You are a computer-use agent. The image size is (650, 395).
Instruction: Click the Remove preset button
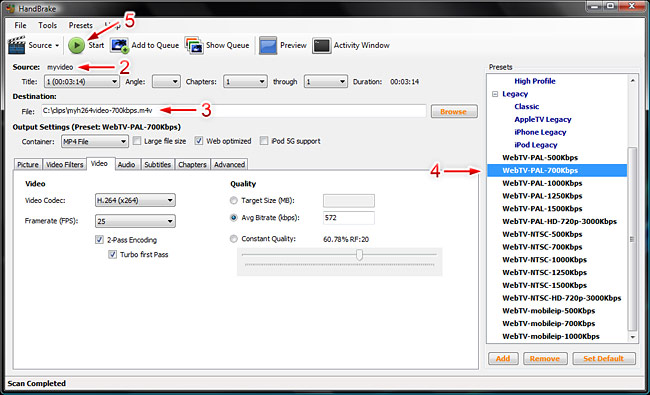(x=545, y=359)
